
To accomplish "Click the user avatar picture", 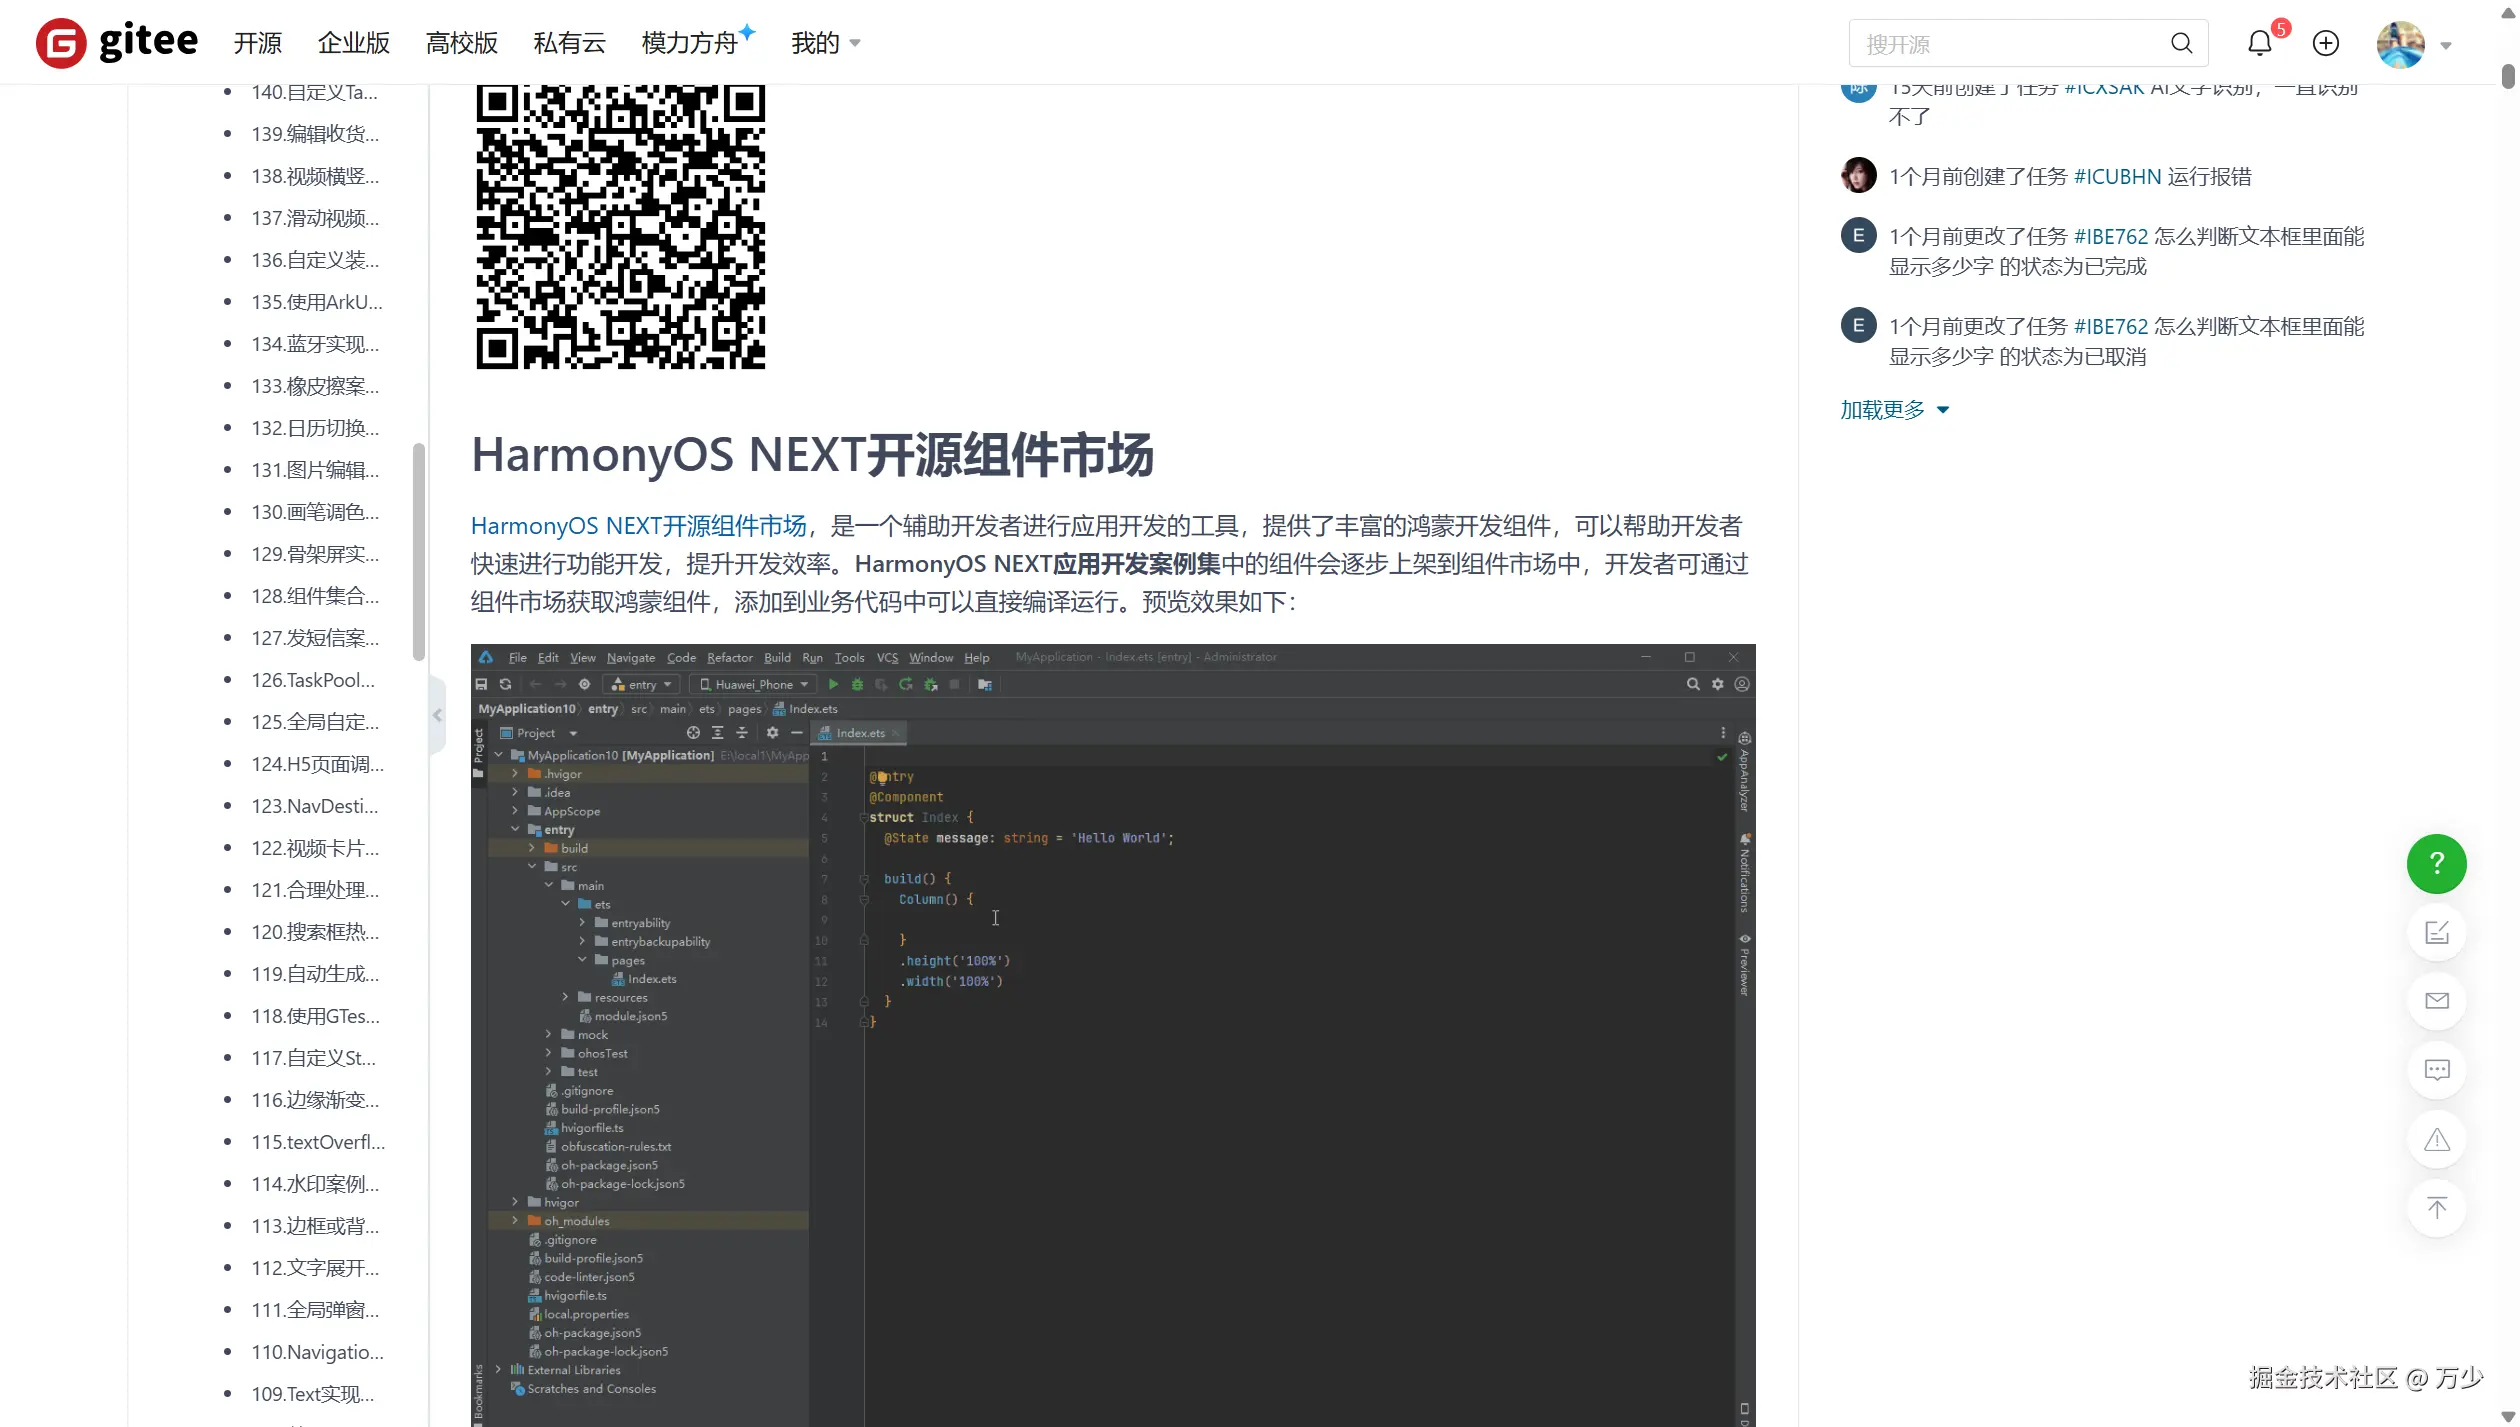I will (2399, 43).
